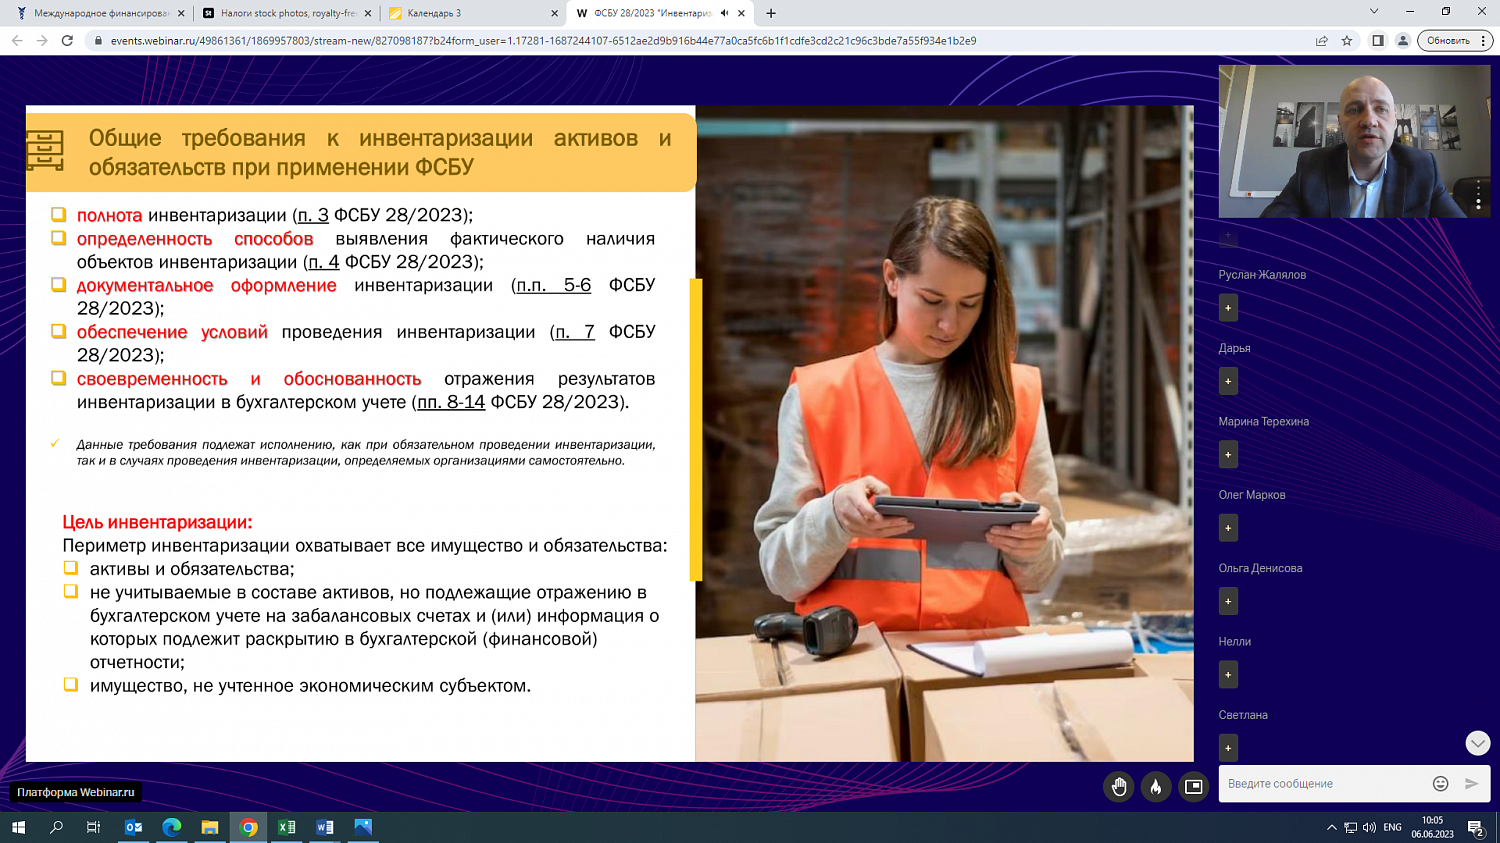
Task: Open the taskbar clock and calendar
Action: coord(1432,827)
